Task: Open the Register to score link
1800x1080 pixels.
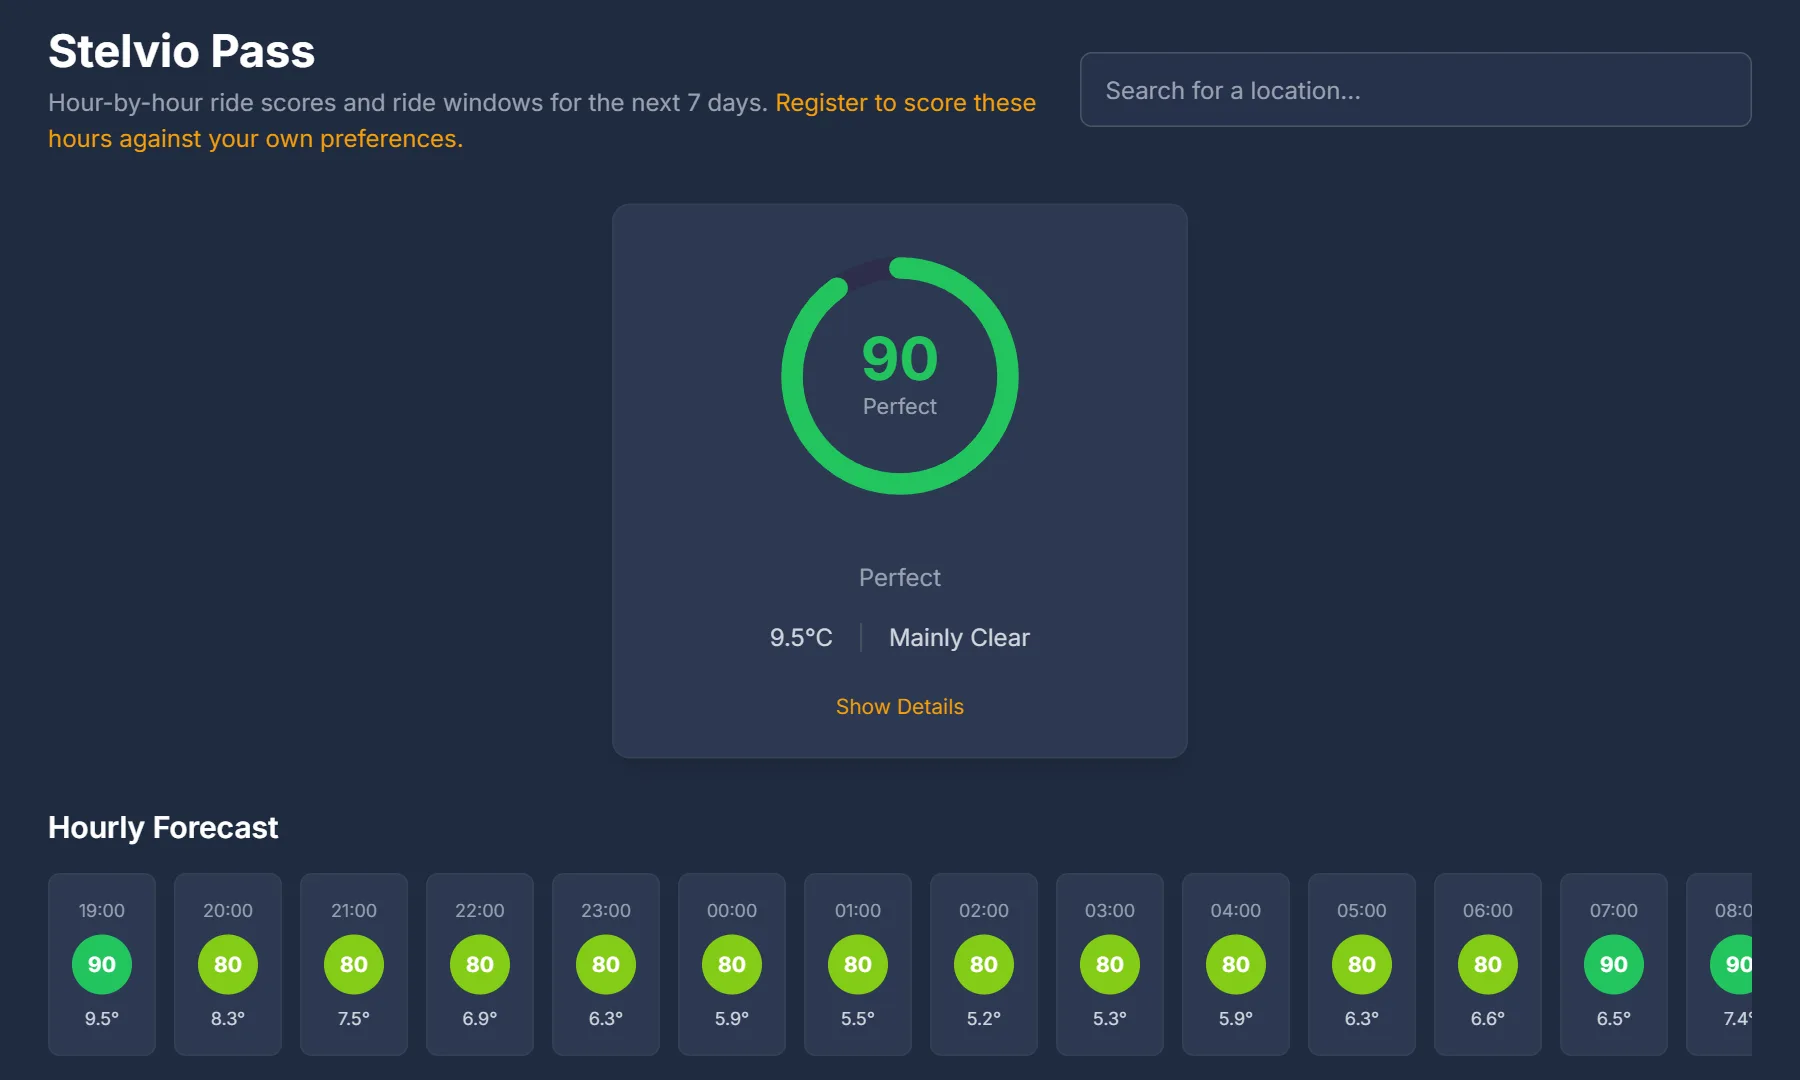Action: (x=542, y=120)
